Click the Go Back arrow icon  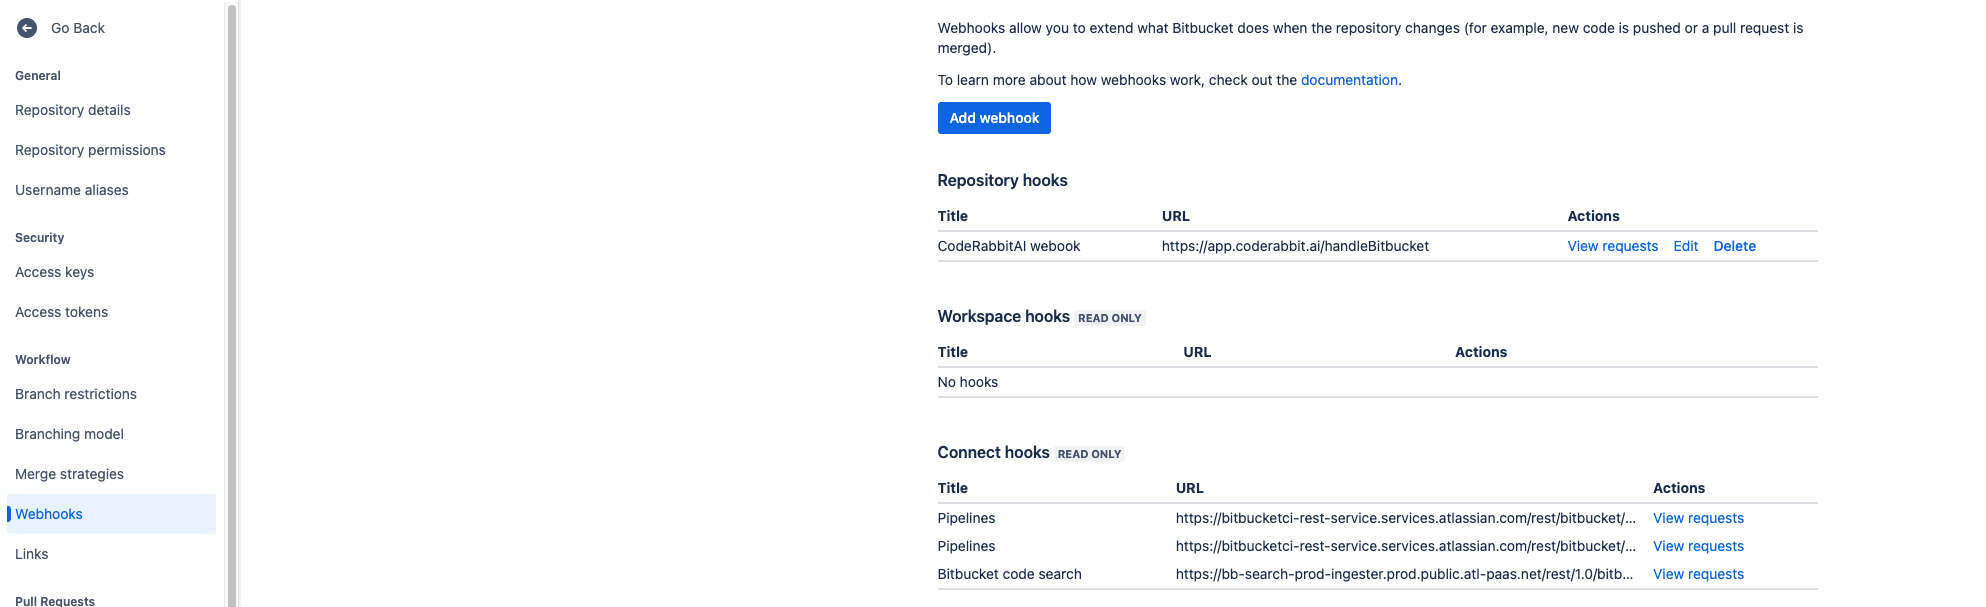click(x=27, y=28)
